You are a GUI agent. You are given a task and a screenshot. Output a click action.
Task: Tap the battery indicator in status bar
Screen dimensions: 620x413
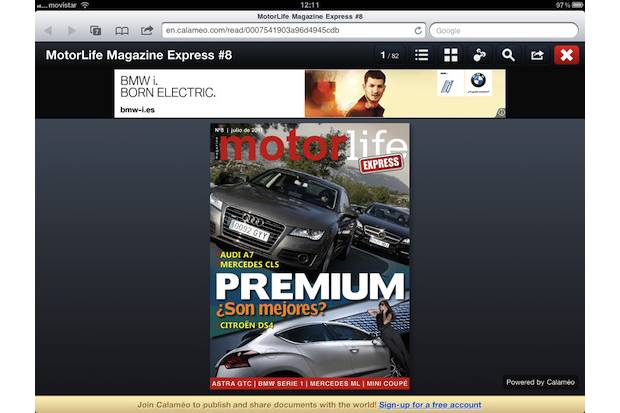click(x=577, y=5)
